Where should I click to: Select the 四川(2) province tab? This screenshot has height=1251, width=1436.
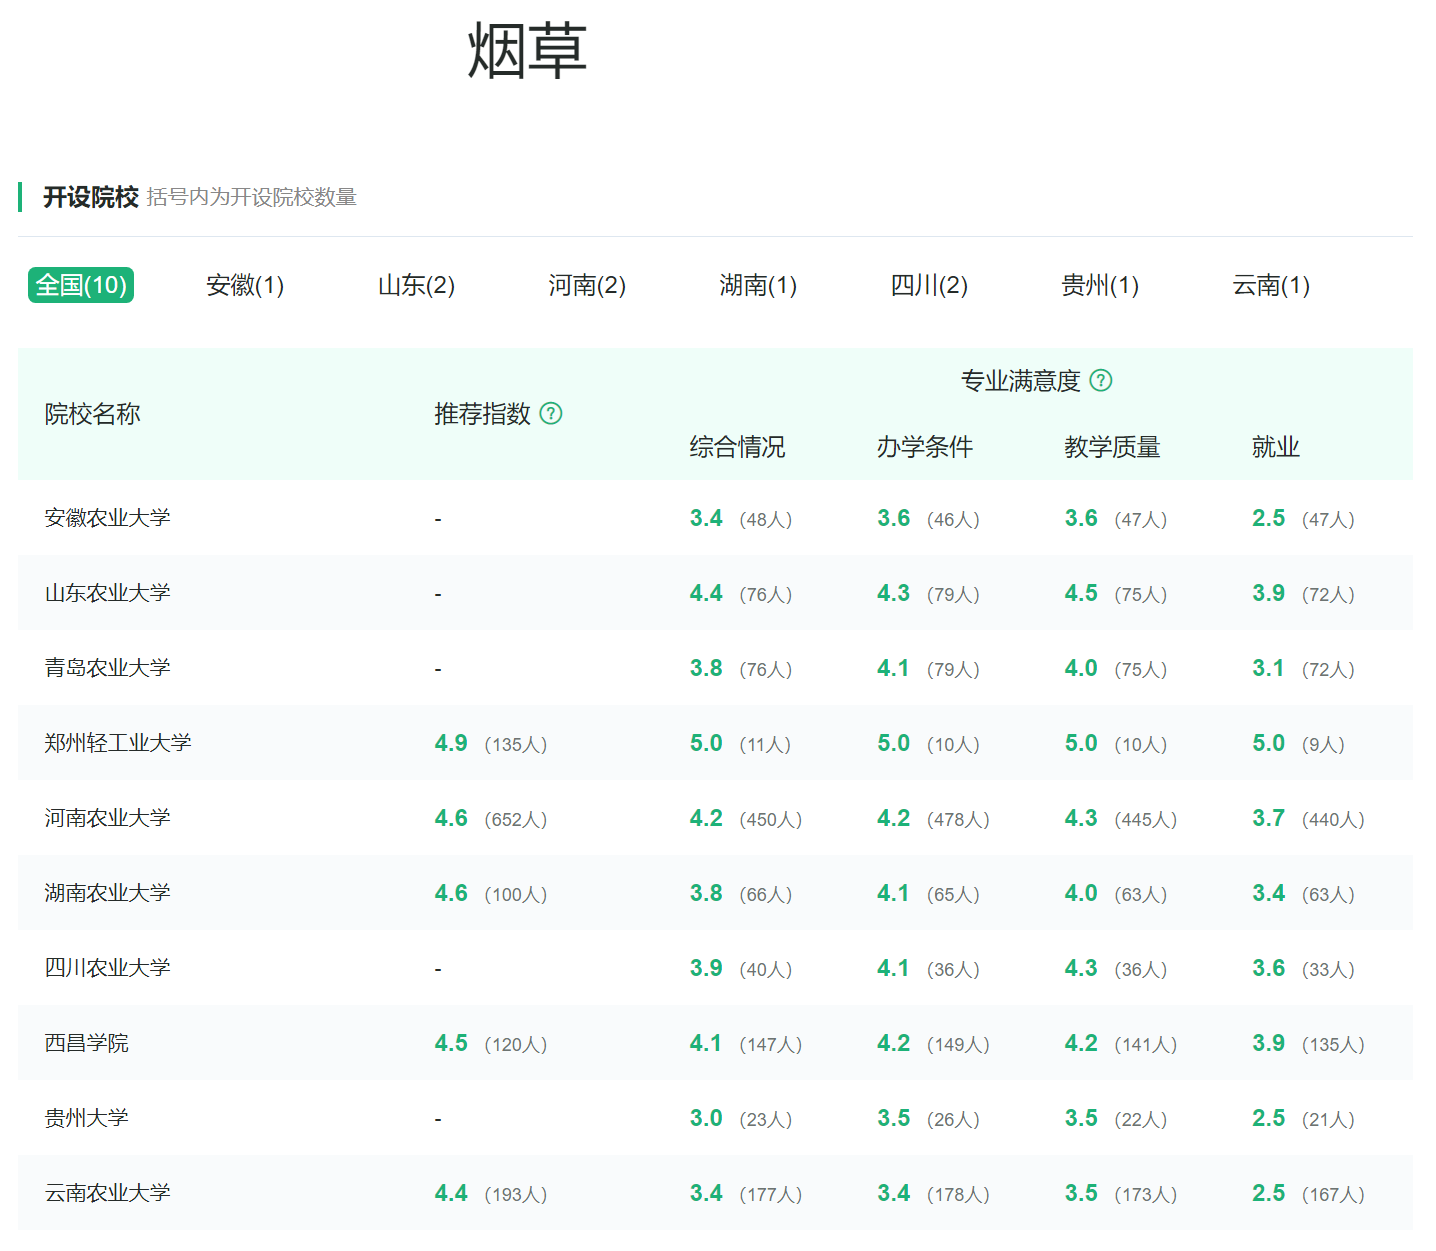tap(929, 285)
